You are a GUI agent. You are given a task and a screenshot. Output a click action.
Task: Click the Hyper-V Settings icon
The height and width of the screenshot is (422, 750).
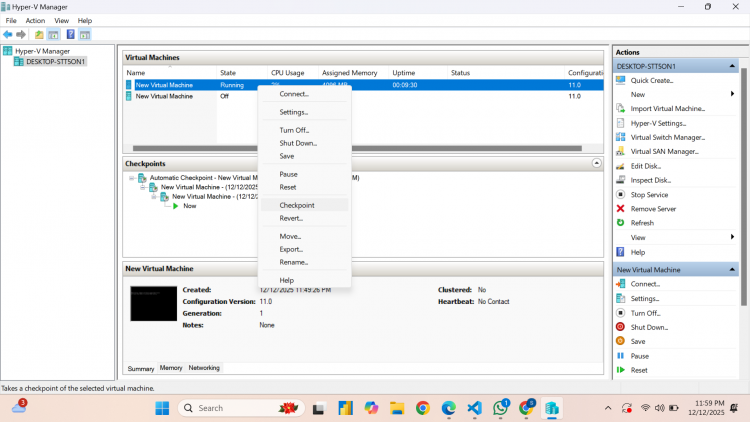(x=620, y=123)
